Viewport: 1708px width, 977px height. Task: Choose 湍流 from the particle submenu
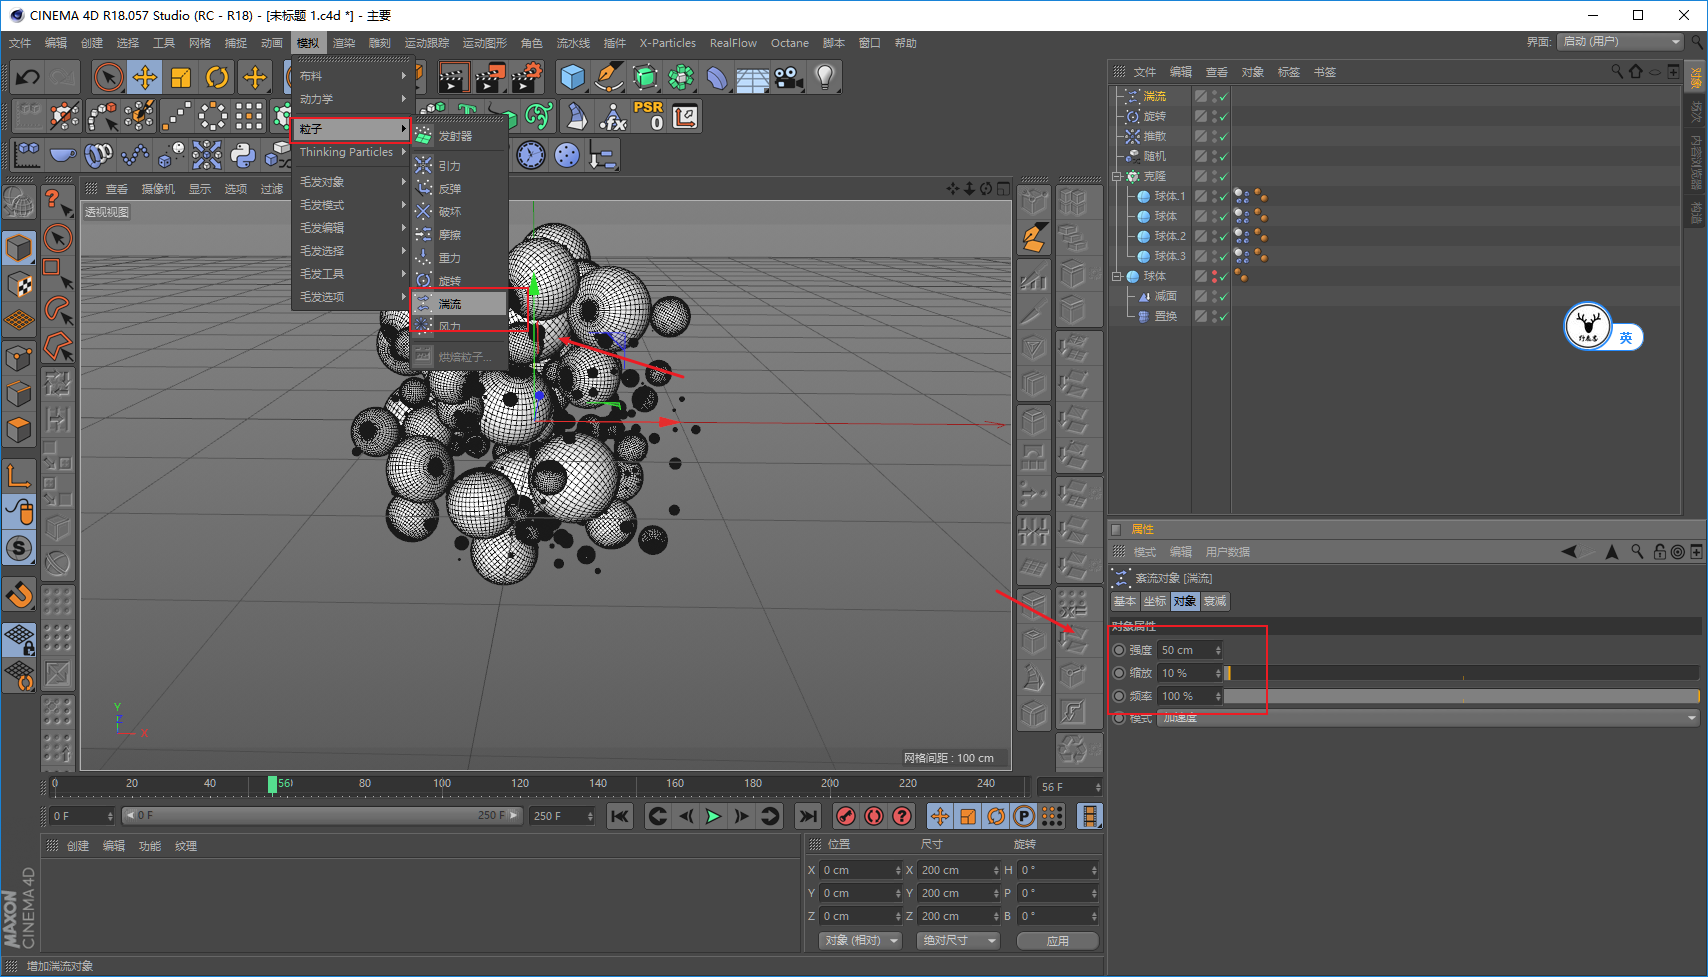pos(451,304)
